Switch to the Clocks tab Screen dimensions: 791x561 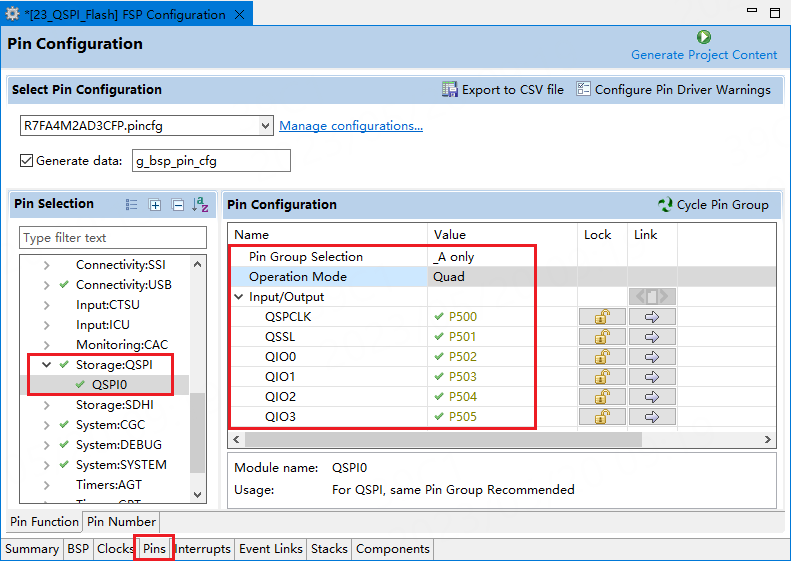click(115, 549)
